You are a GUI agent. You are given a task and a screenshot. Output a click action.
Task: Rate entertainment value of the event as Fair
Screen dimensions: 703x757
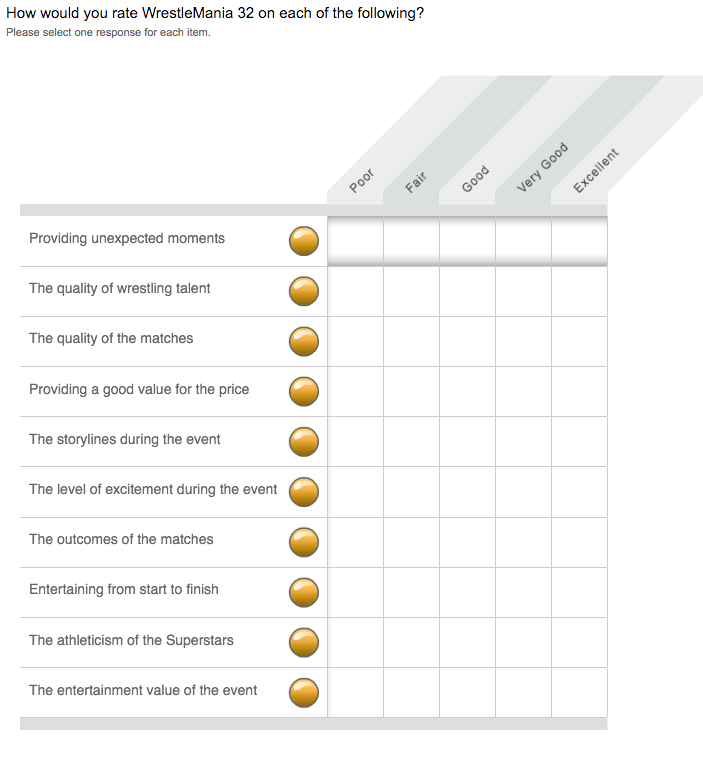[x=411, y=692]
